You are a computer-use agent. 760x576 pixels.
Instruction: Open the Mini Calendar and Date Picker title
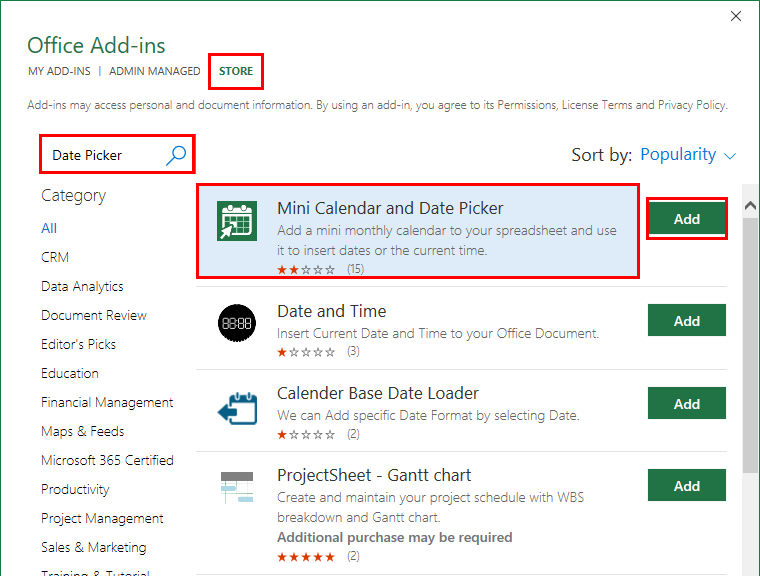[x=390, y=208]
